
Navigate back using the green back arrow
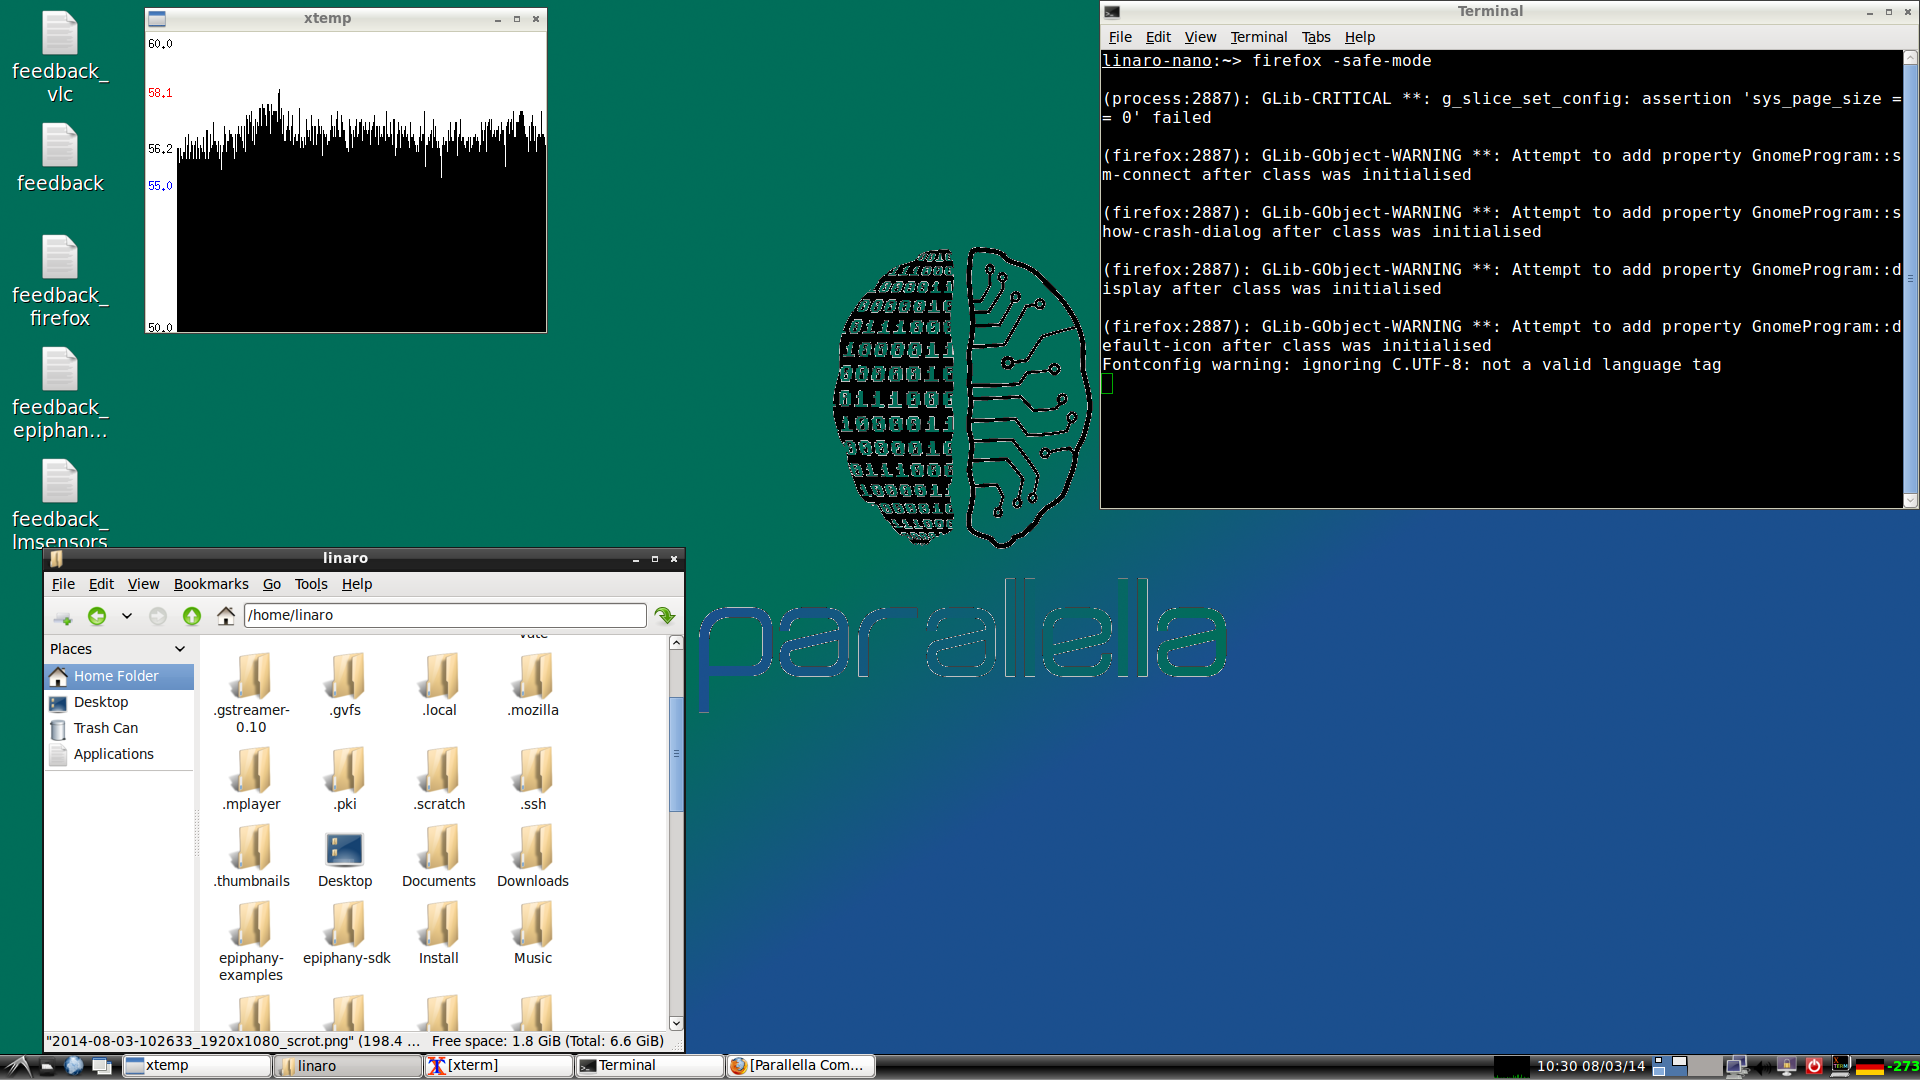coord(97,616)
